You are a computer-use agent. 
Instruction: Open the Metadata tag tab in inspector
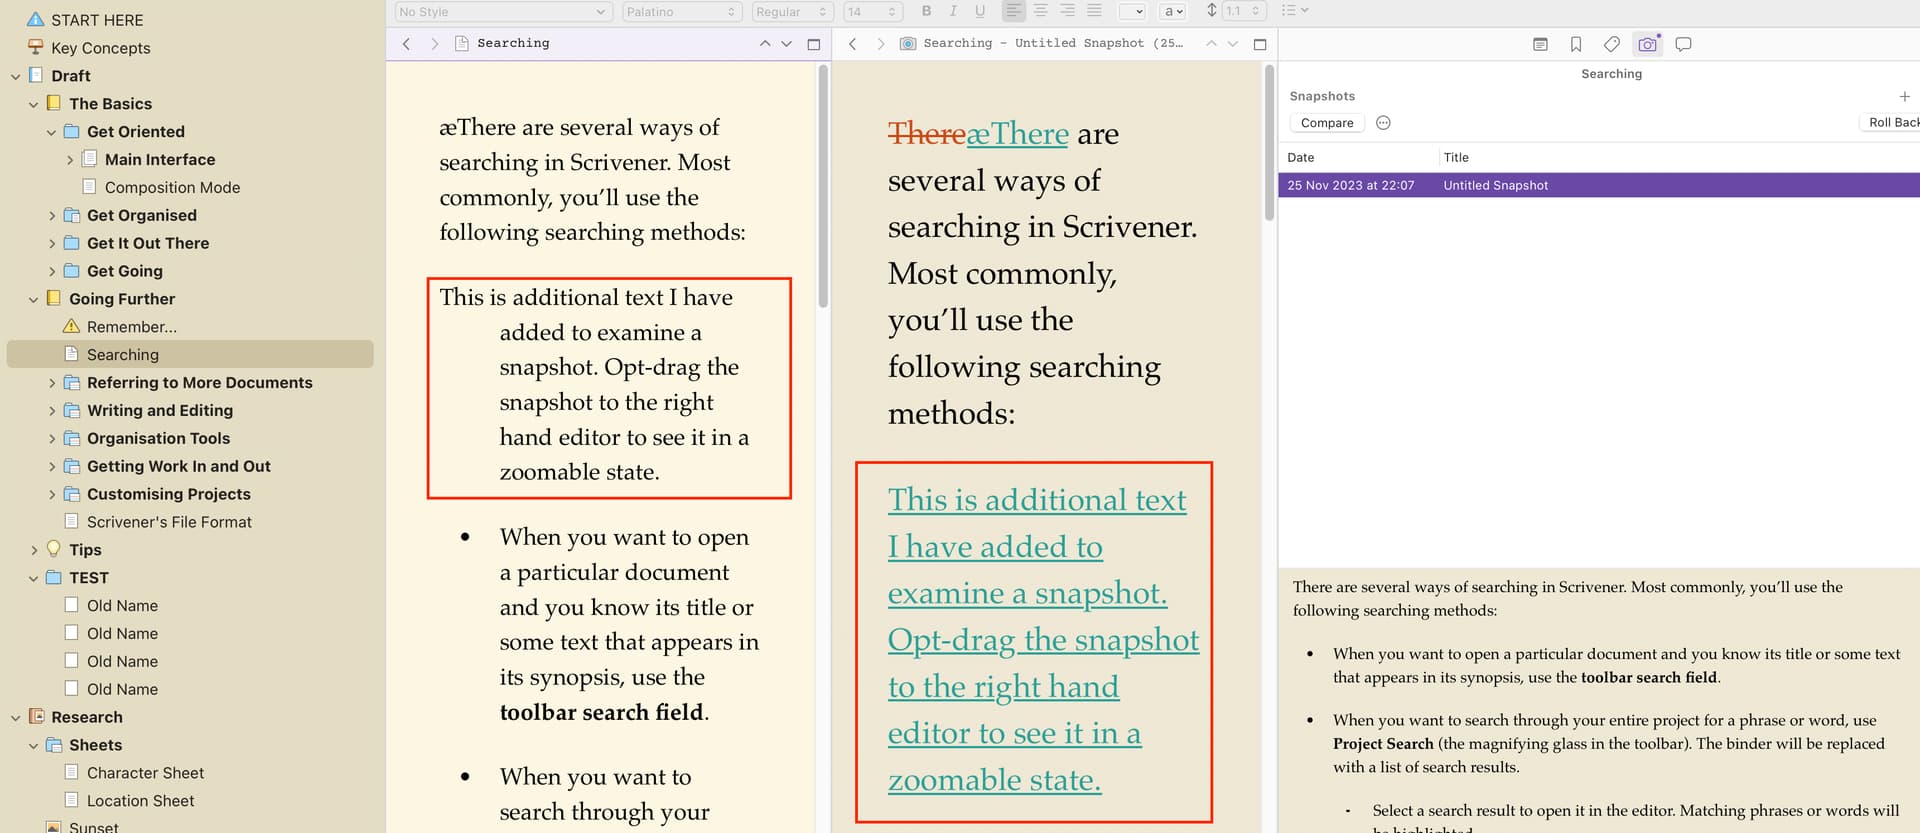[x=1612, y=44]
